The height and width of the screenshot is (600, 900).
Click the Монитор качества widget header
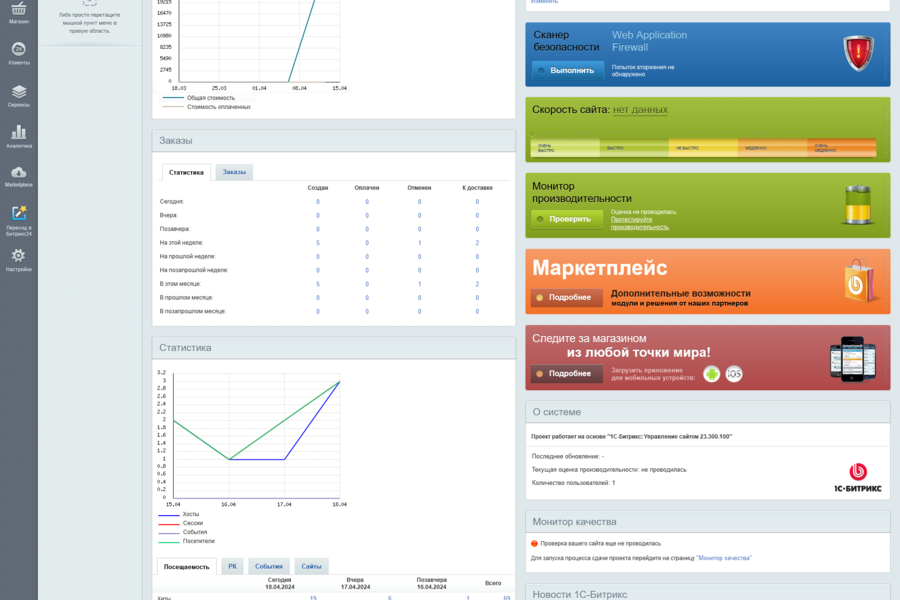point(708,522)
